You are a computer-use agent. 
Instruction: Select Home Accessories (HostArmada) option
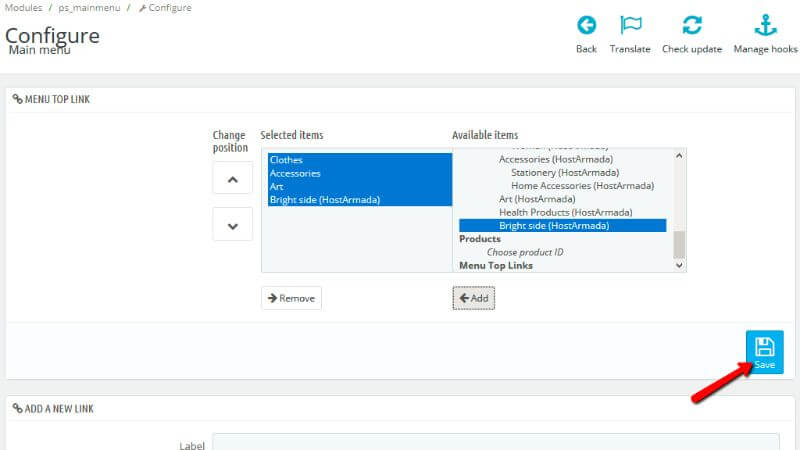pyautogui.click(x=582, y=186)
